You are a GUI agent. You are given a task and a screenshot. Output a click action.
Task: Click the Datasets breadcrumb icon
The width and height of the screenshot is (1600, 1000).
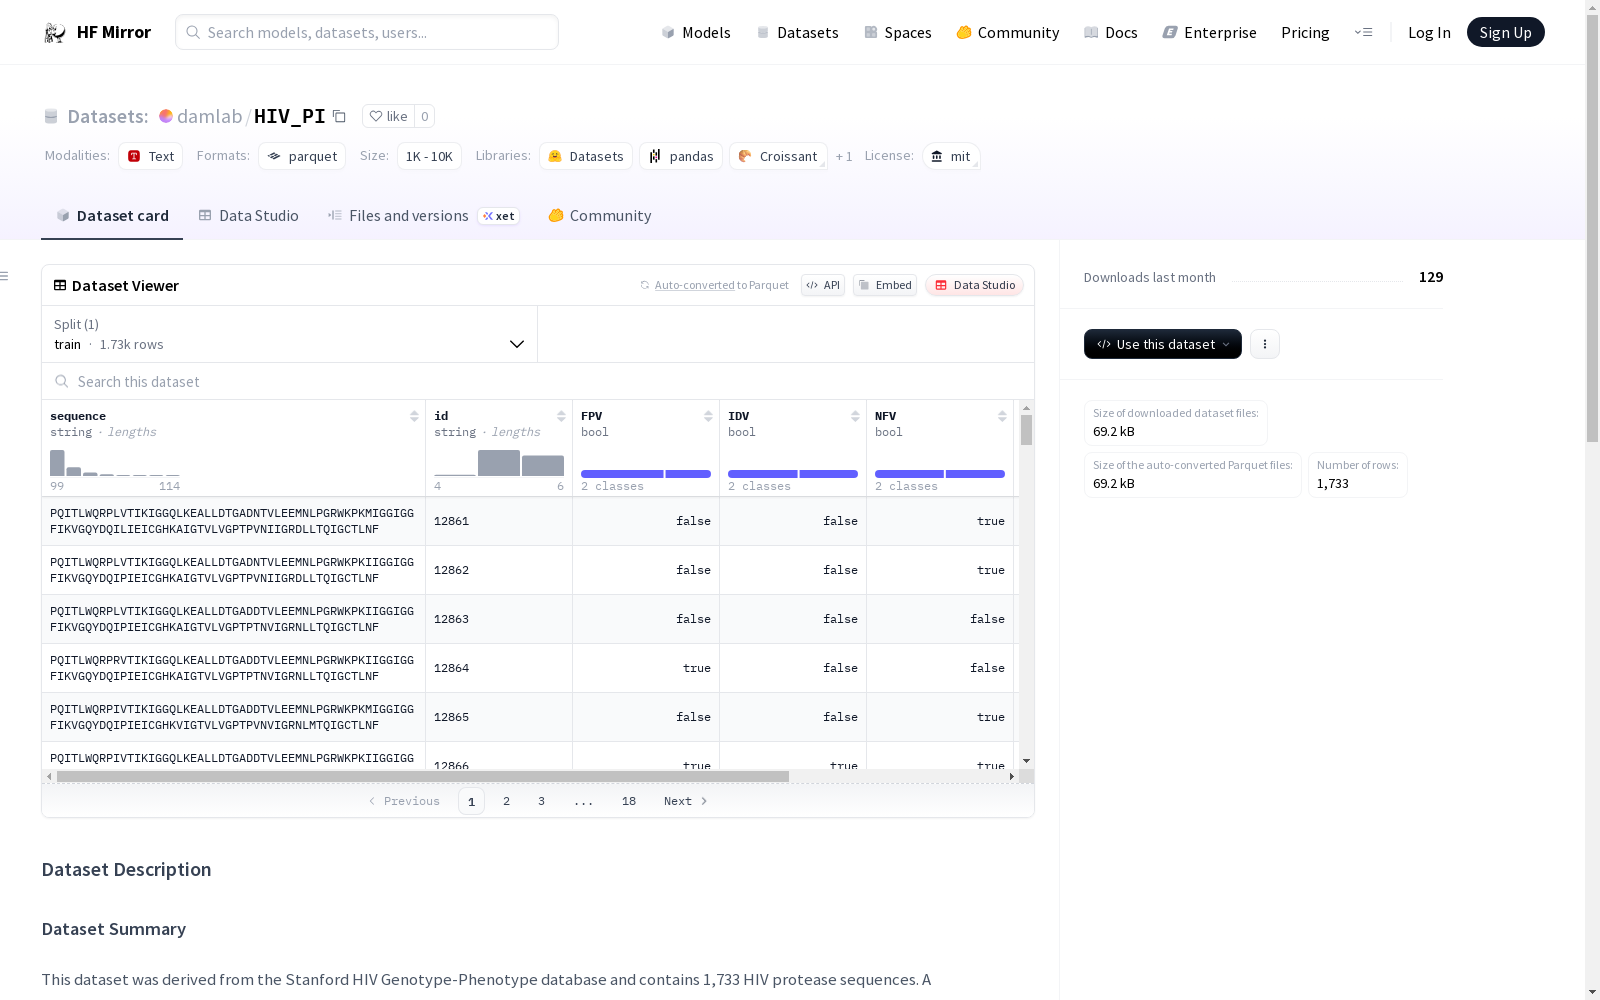51,116
